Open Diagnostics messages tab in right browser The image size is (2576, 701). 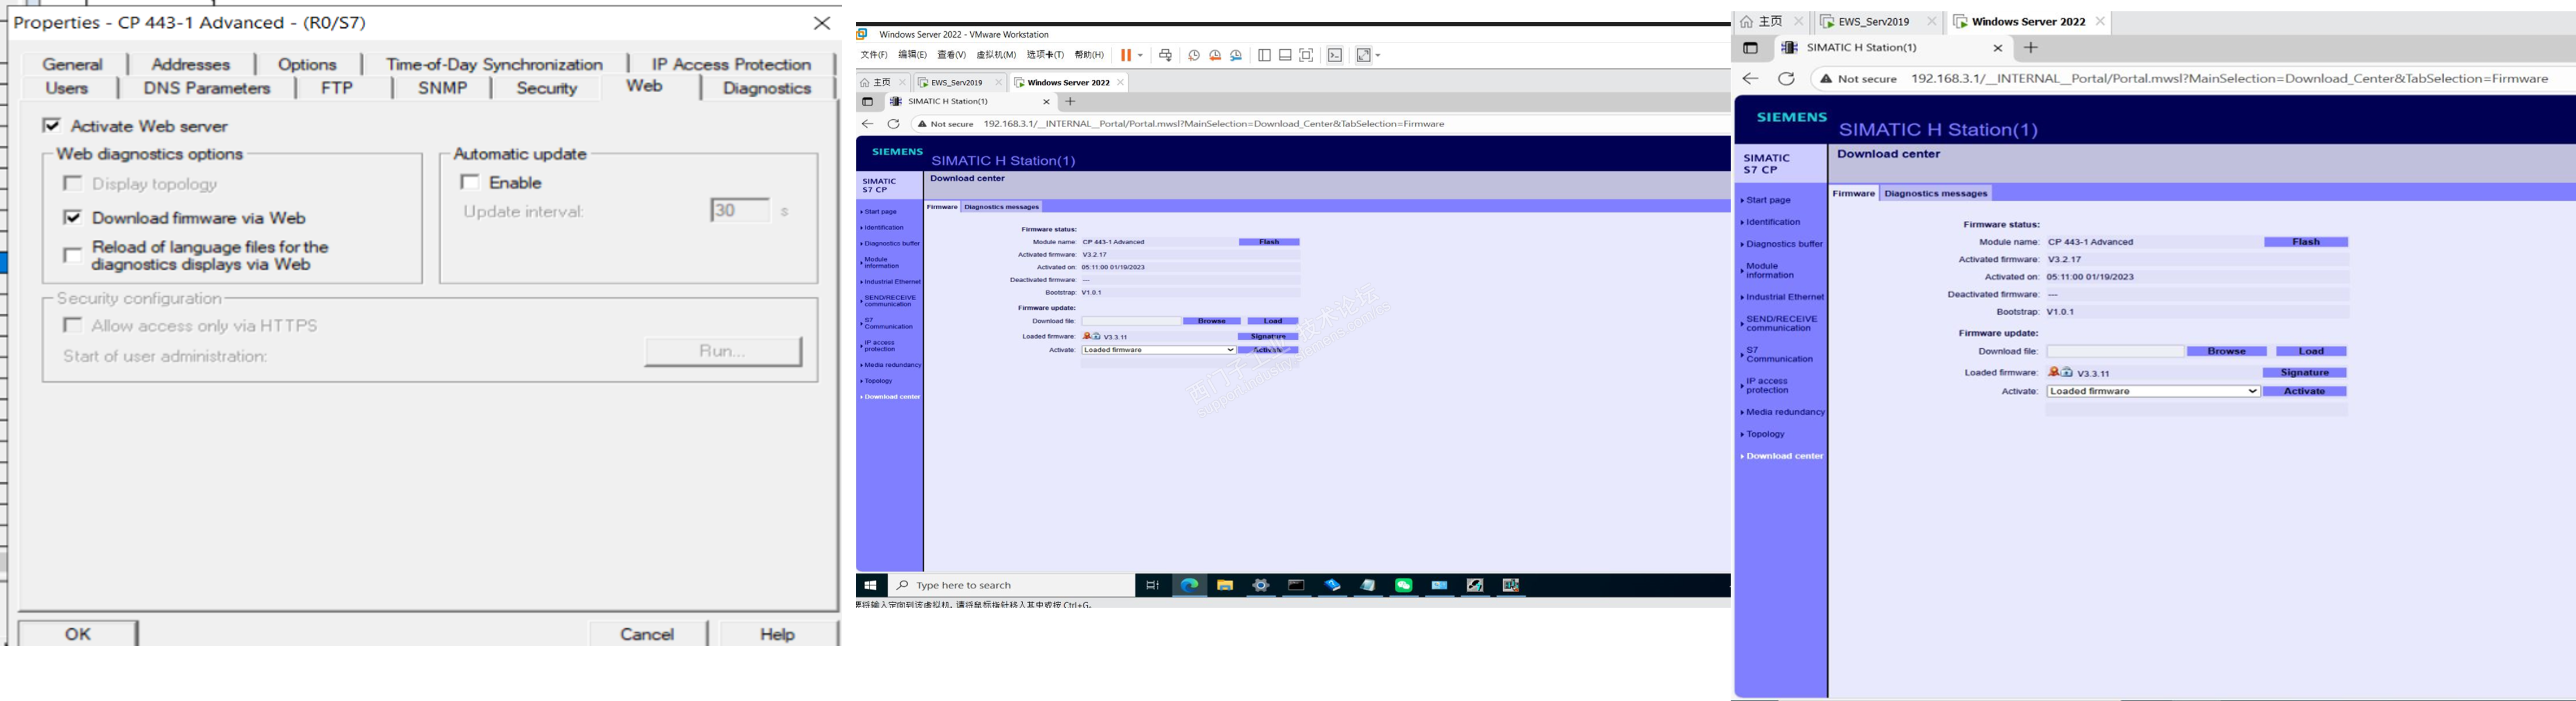click(x=1935, y=193)
